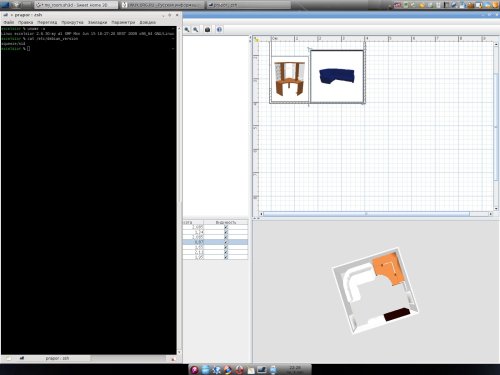This screenshot has width=500, height=375.
Task: Click the camera photo icon in the toolbar
Action: click(x=207, y=29)
